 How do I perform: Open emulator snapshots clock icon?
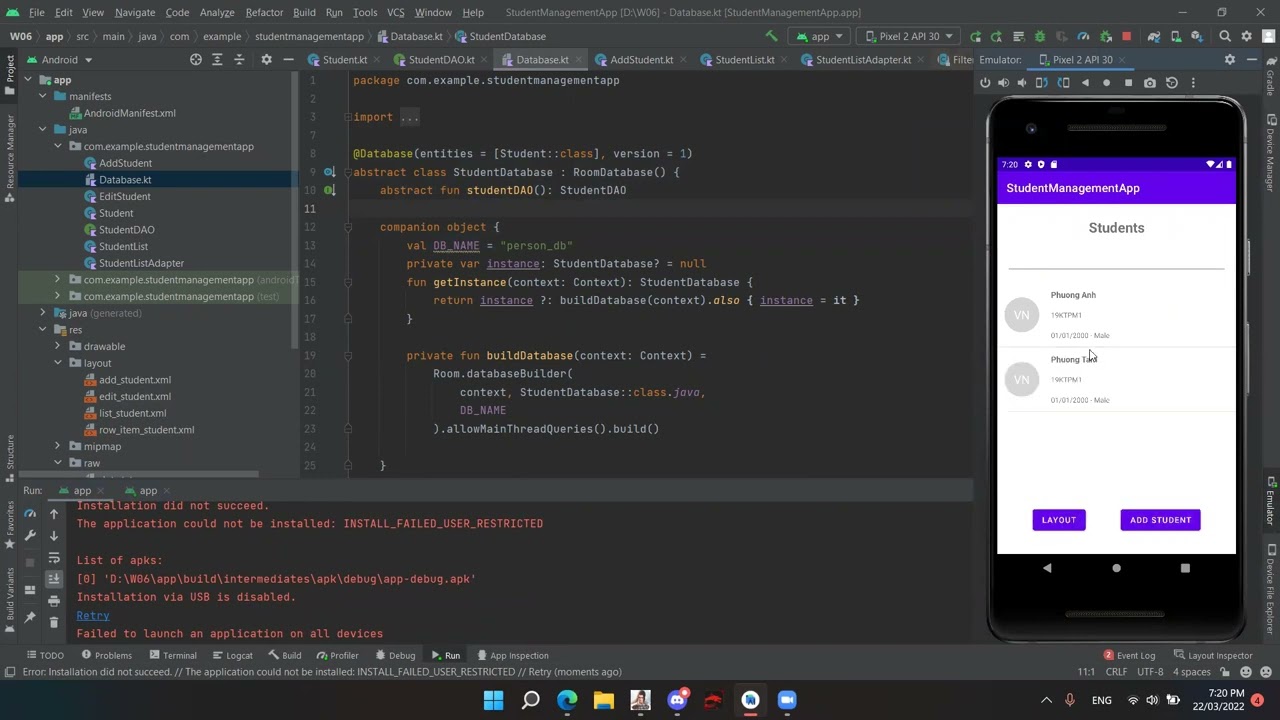1172,83
